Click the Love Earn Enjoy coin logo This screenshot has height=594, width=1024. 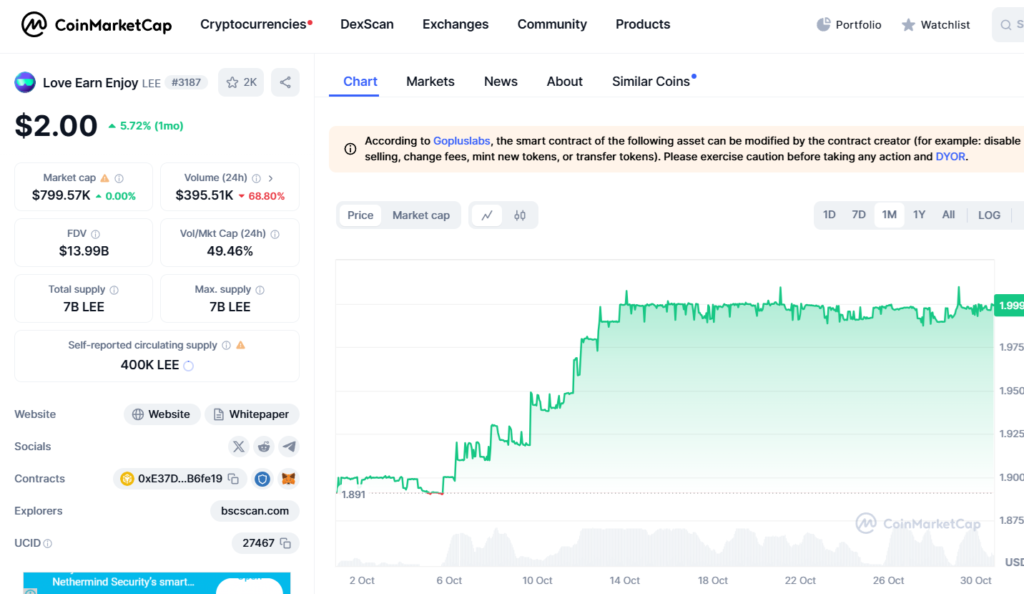[25, 82]
